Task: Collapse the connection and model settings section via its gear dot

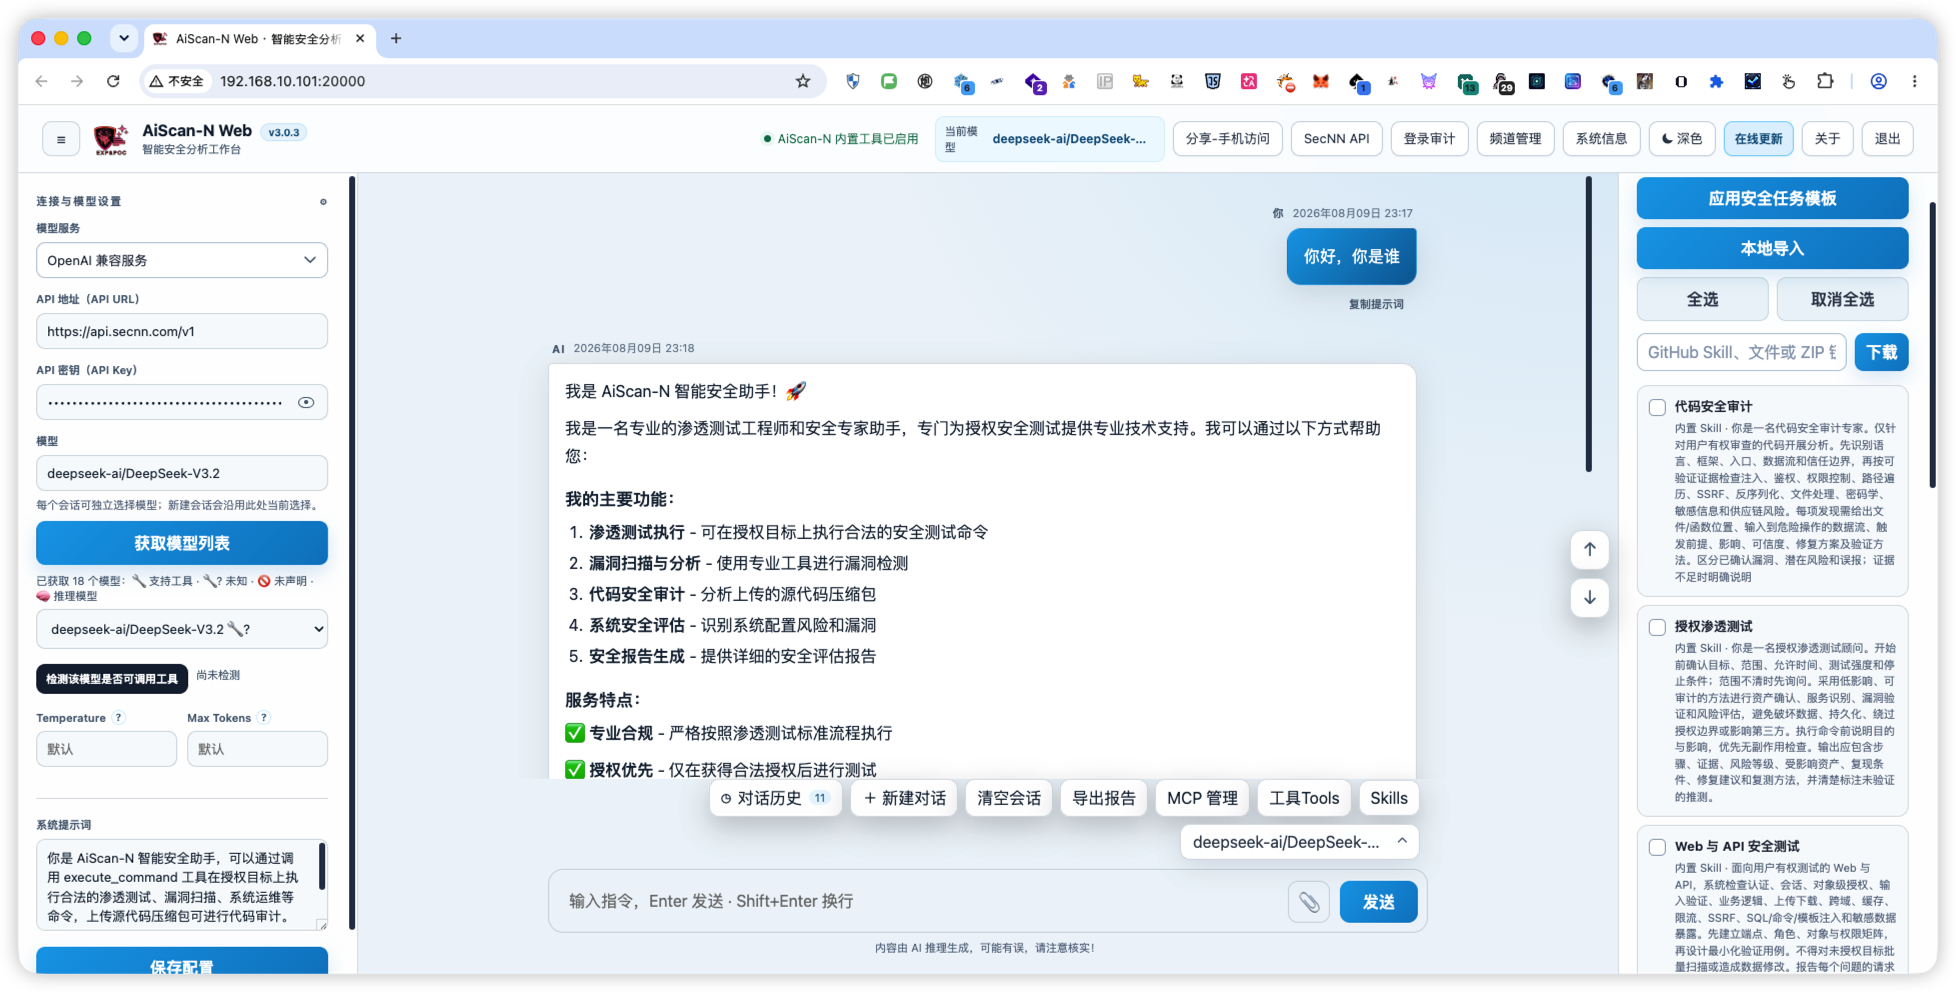Action: (x=323, y=202)
